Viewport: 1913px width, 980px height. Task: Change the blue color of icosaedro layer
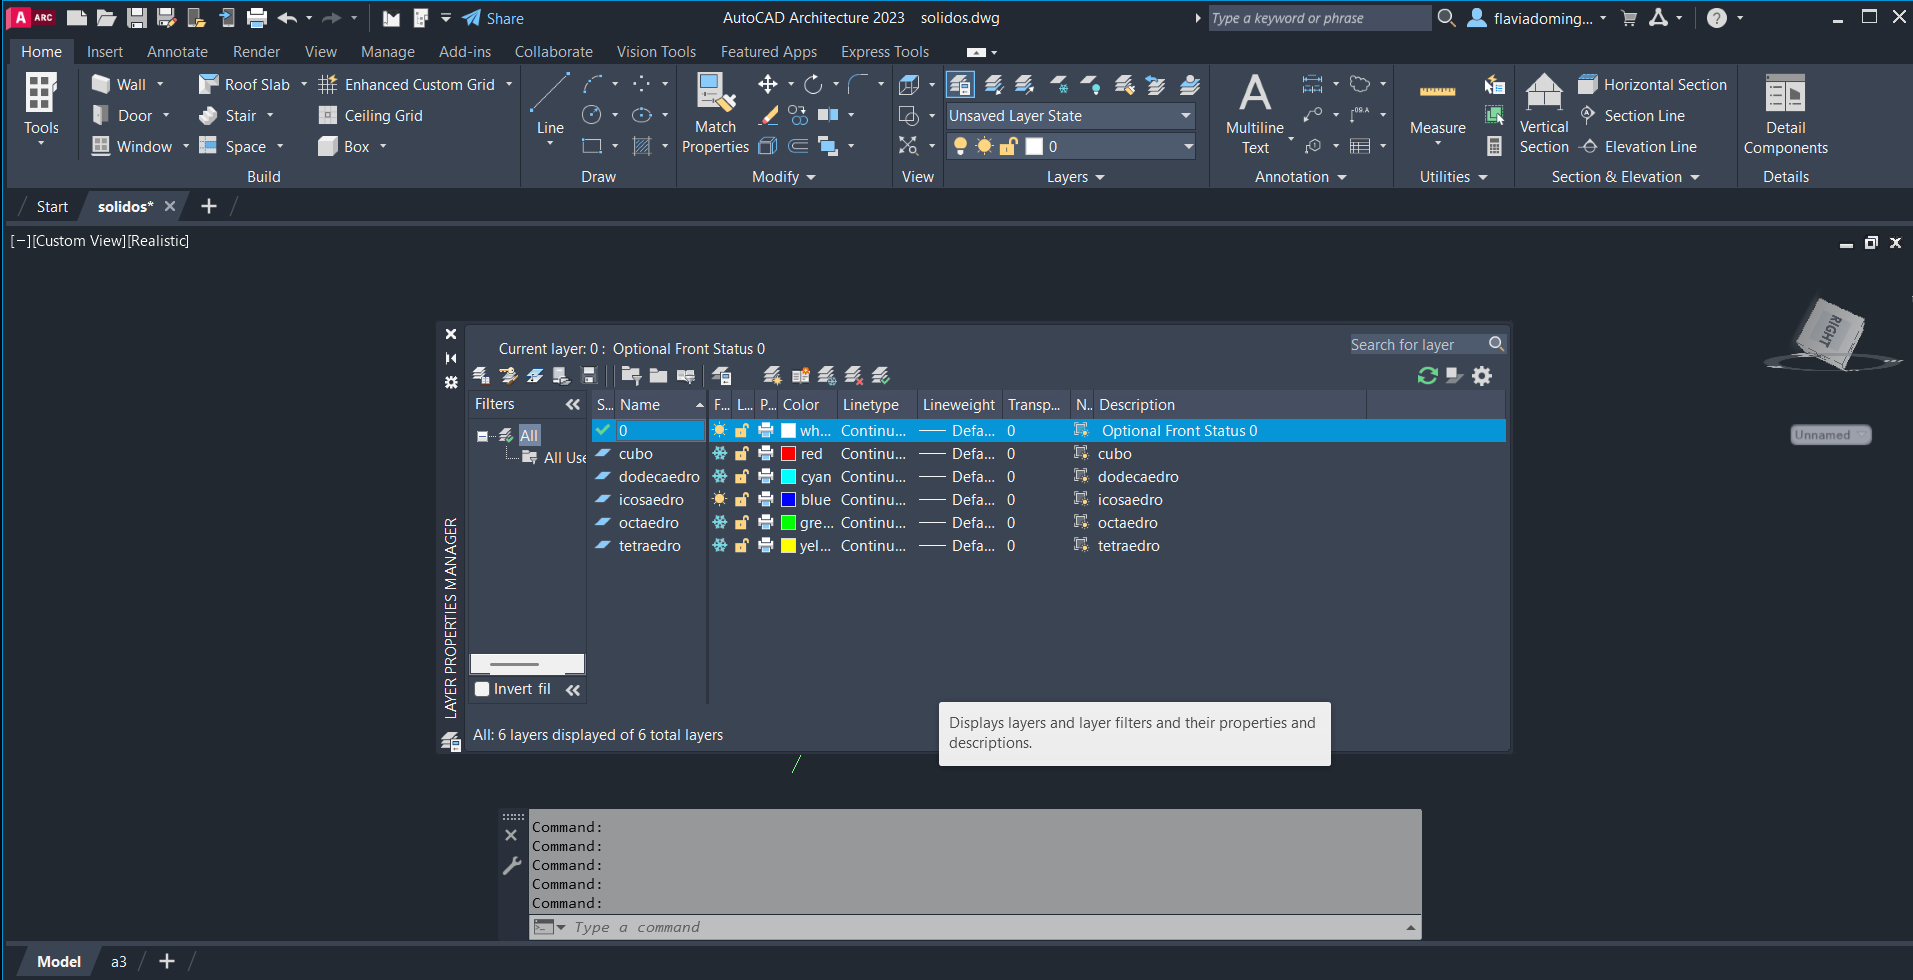point(789,500)
